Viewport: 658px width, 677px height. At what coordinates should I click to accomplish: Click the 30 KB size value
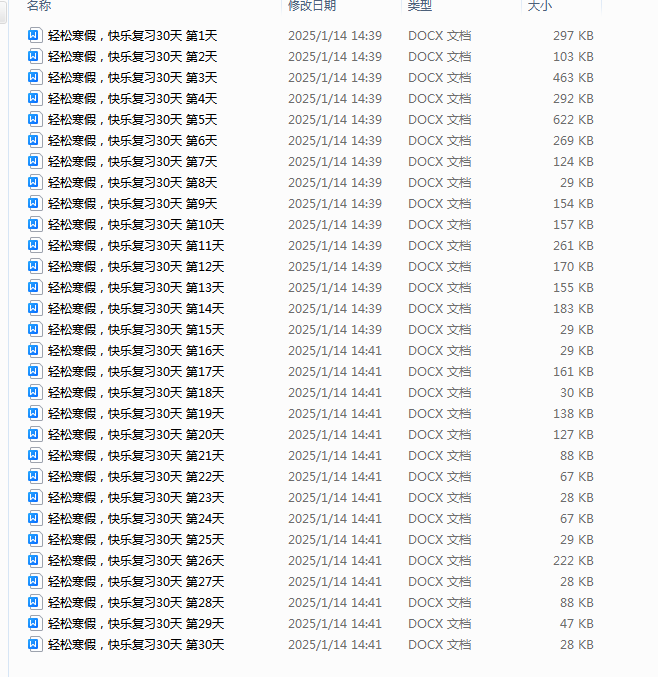(x=577, y=393)
